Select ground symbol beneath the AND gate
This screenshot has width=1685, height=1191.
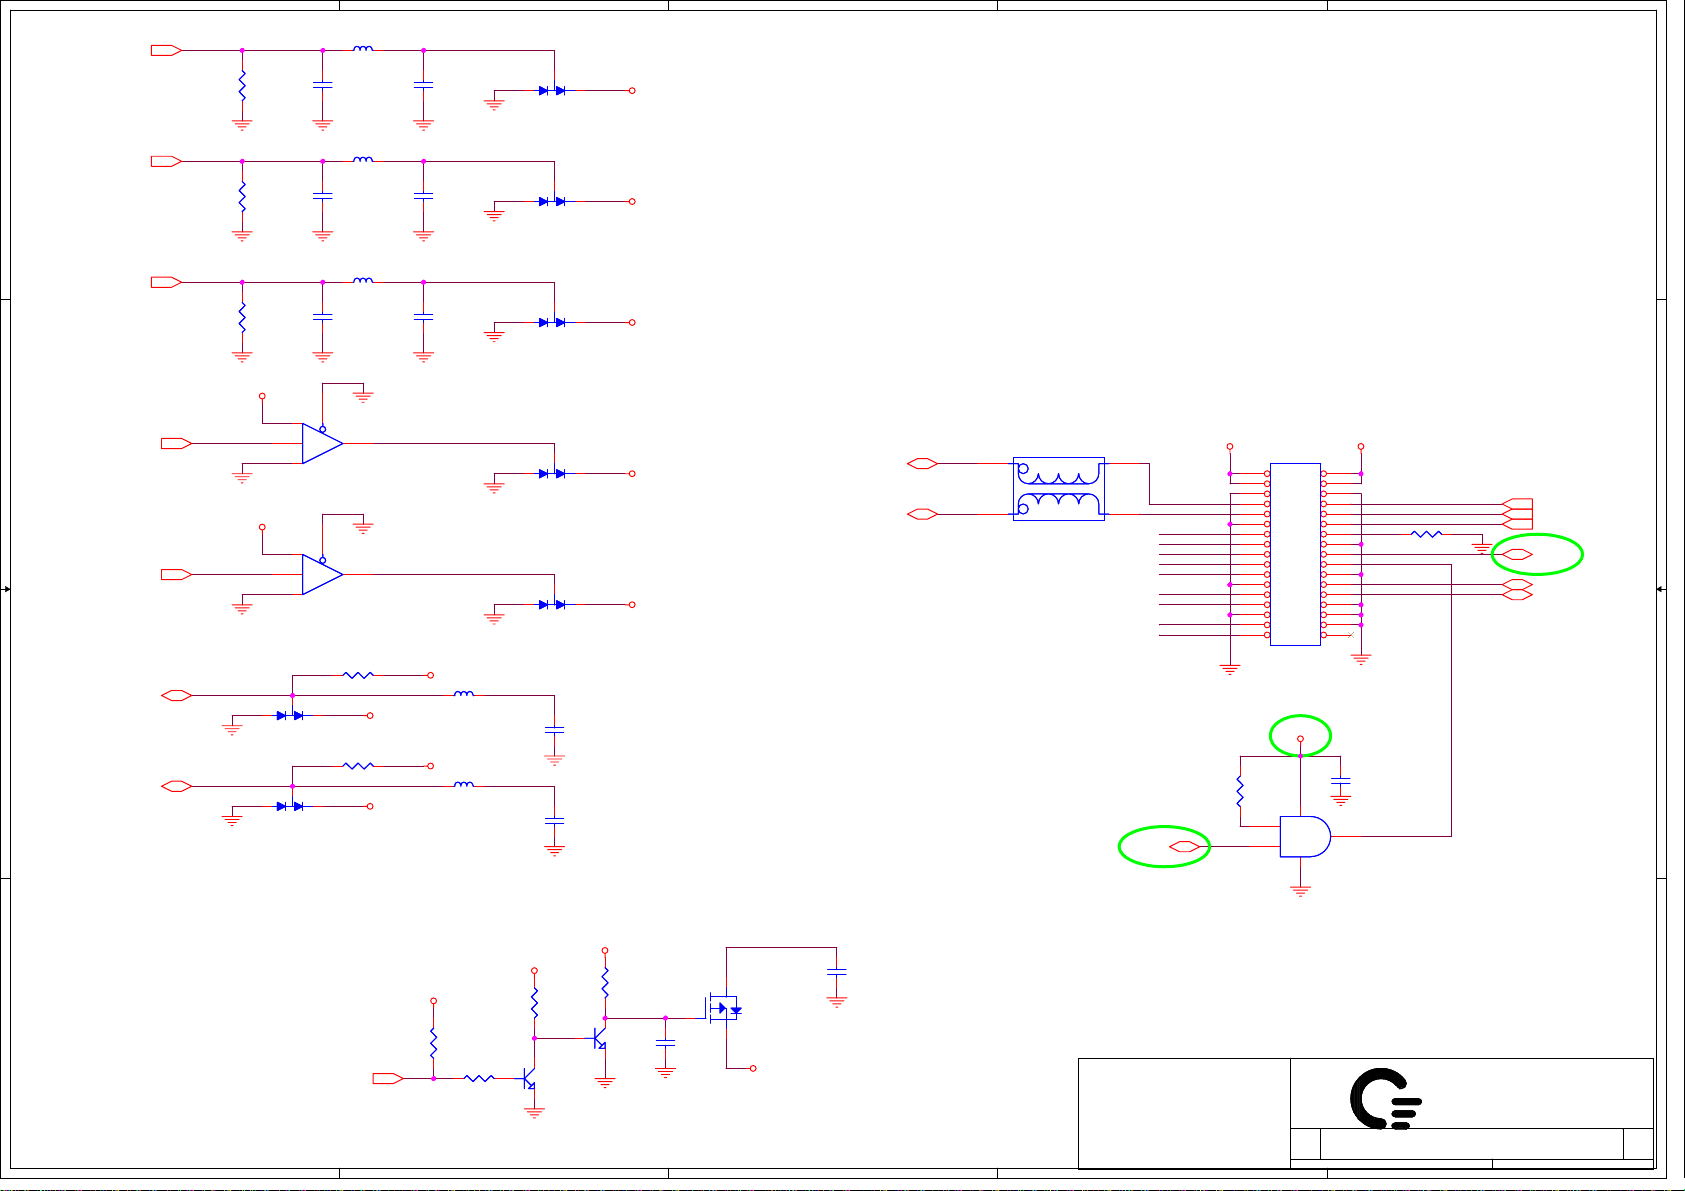(x=1300, y=890)
